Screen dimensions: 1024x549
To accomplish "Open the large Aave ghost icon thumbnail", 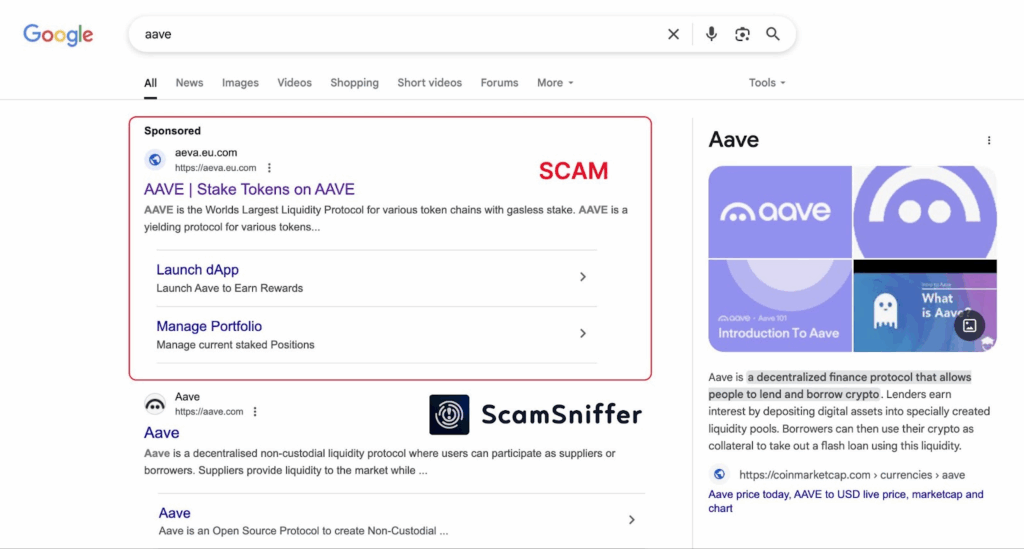I will (925, 212).
